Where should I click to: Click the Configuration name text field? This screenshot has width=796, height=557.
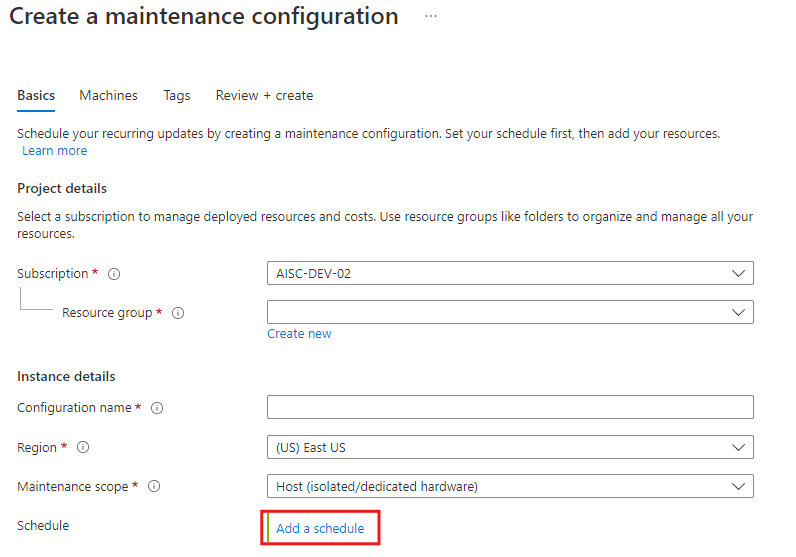[509, 407]
